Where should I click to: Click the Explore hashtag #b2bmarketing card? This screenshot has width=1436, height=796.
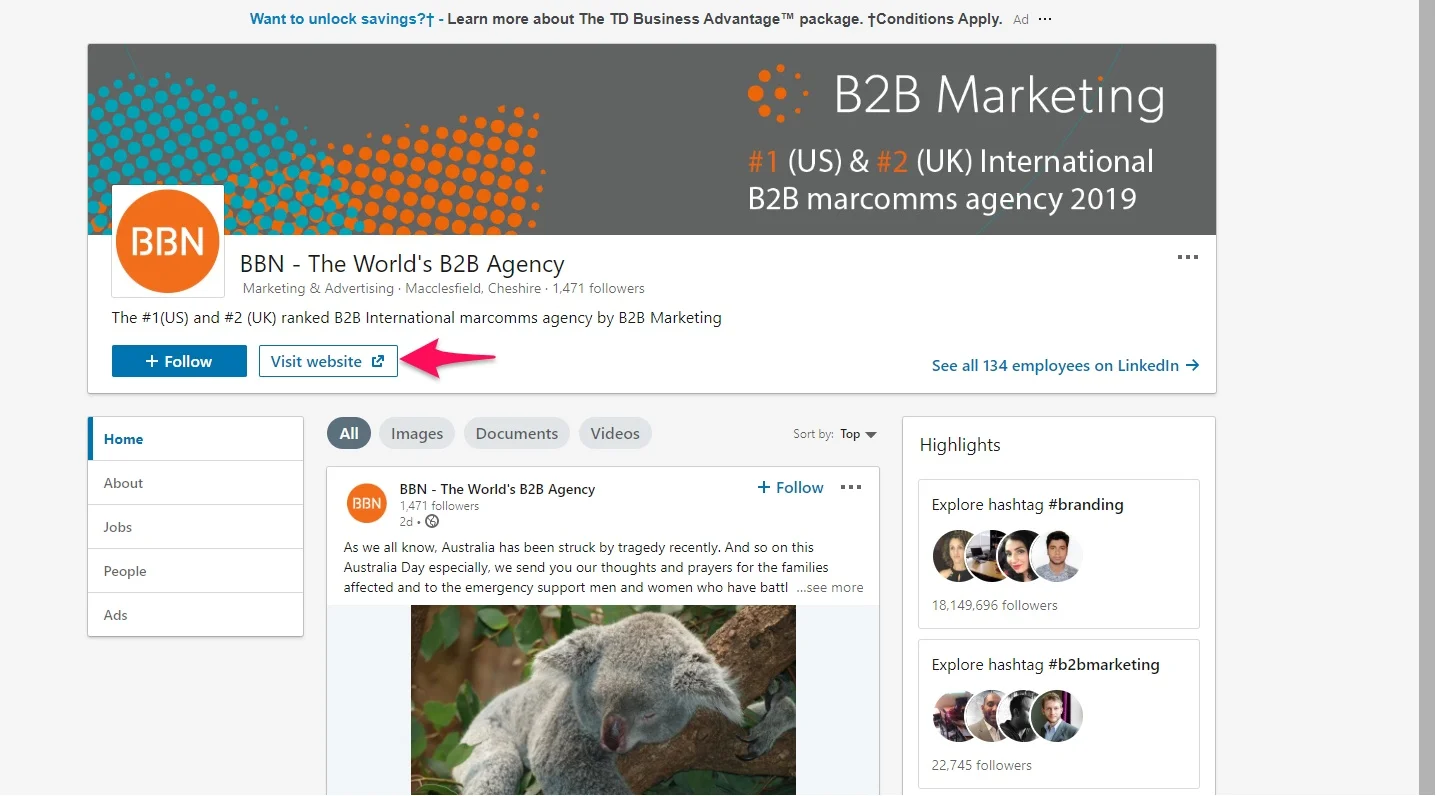tap(1059, 713)
